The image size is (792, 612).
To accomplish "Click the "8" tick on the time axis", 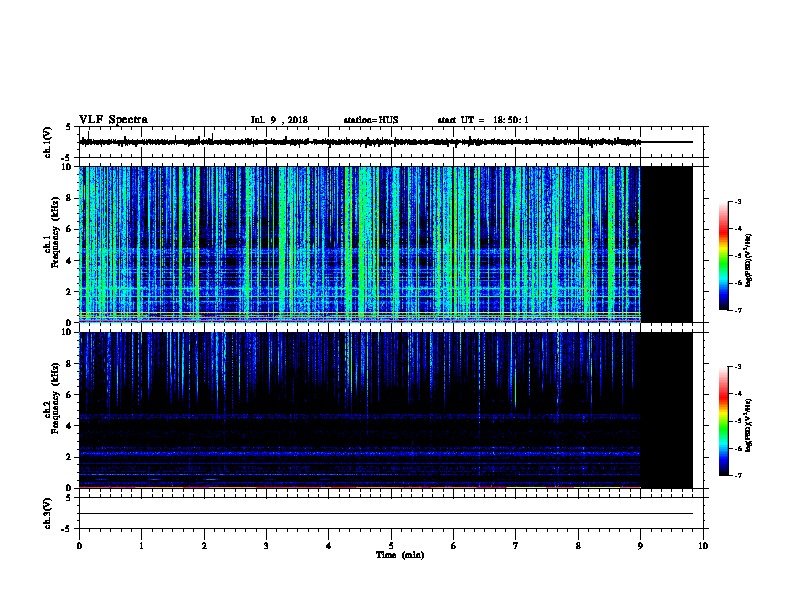I will 578,545.
